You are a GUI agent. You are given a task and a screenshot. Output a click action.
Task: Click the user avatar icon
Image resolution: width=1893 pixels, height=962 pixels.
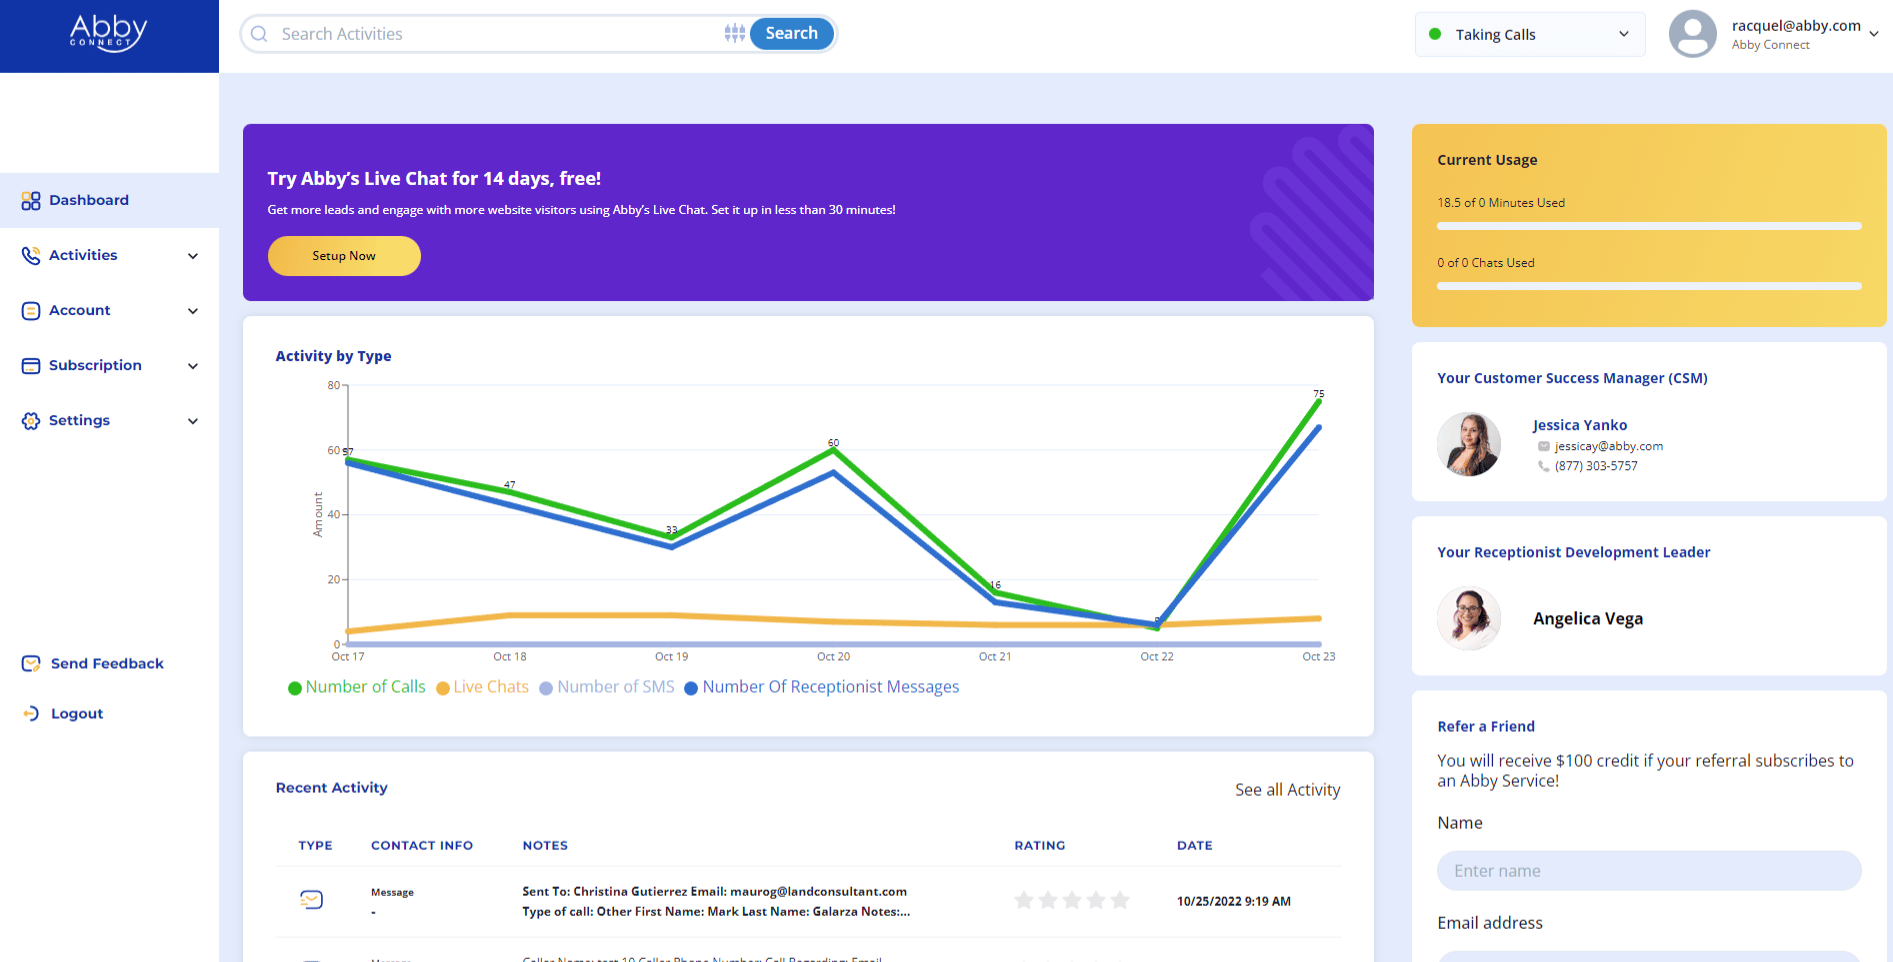point(1693,34)
